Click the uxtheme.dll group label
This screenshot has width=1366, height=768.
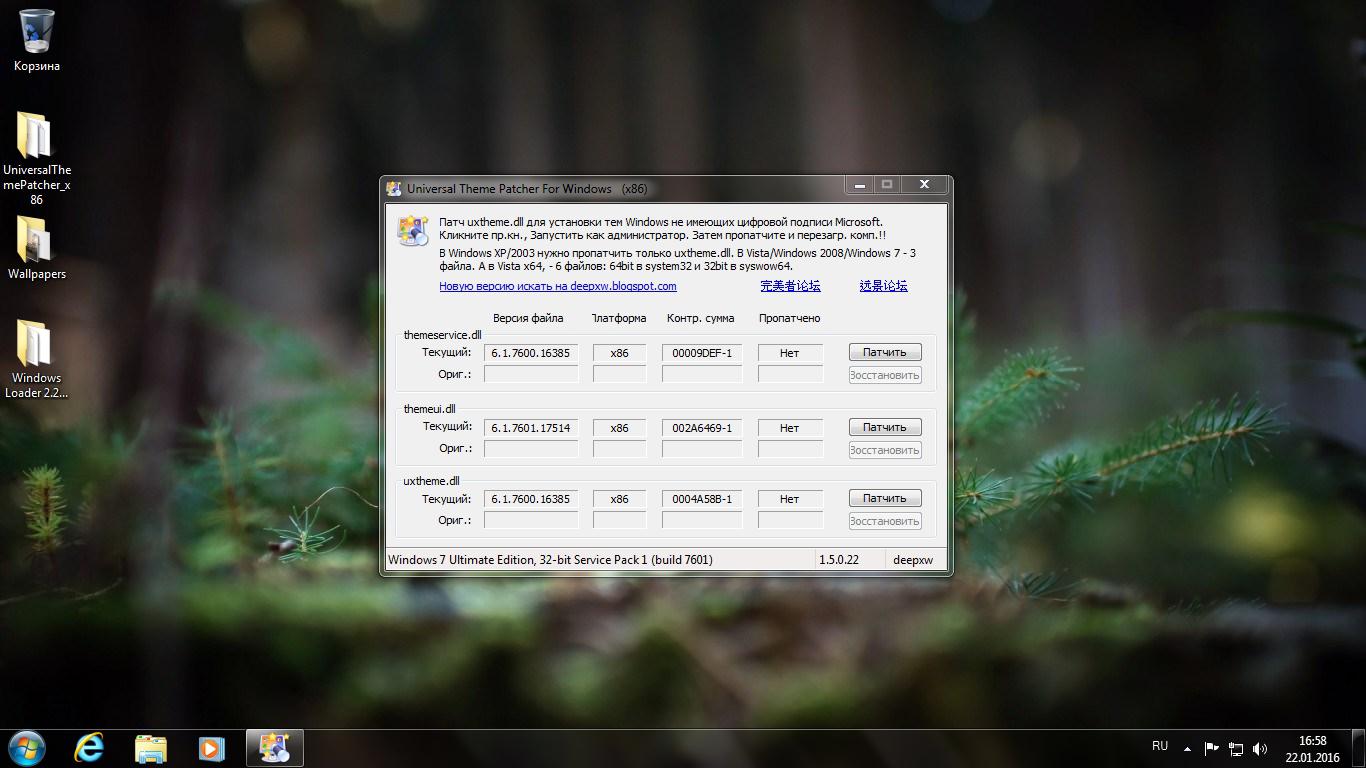(x=431, y=481)
